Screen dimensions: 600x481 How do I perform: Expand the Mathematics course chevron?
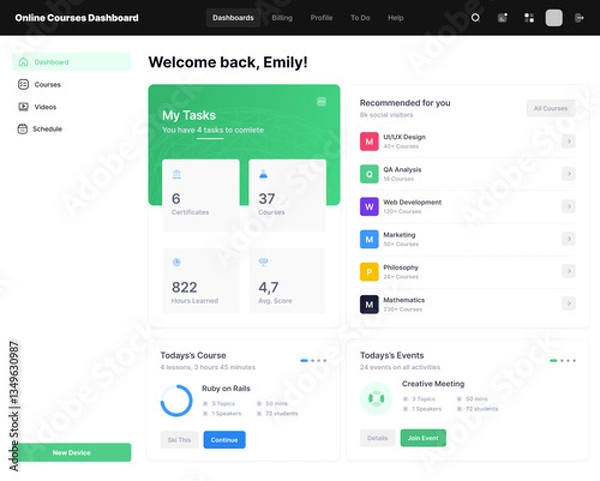568,304
